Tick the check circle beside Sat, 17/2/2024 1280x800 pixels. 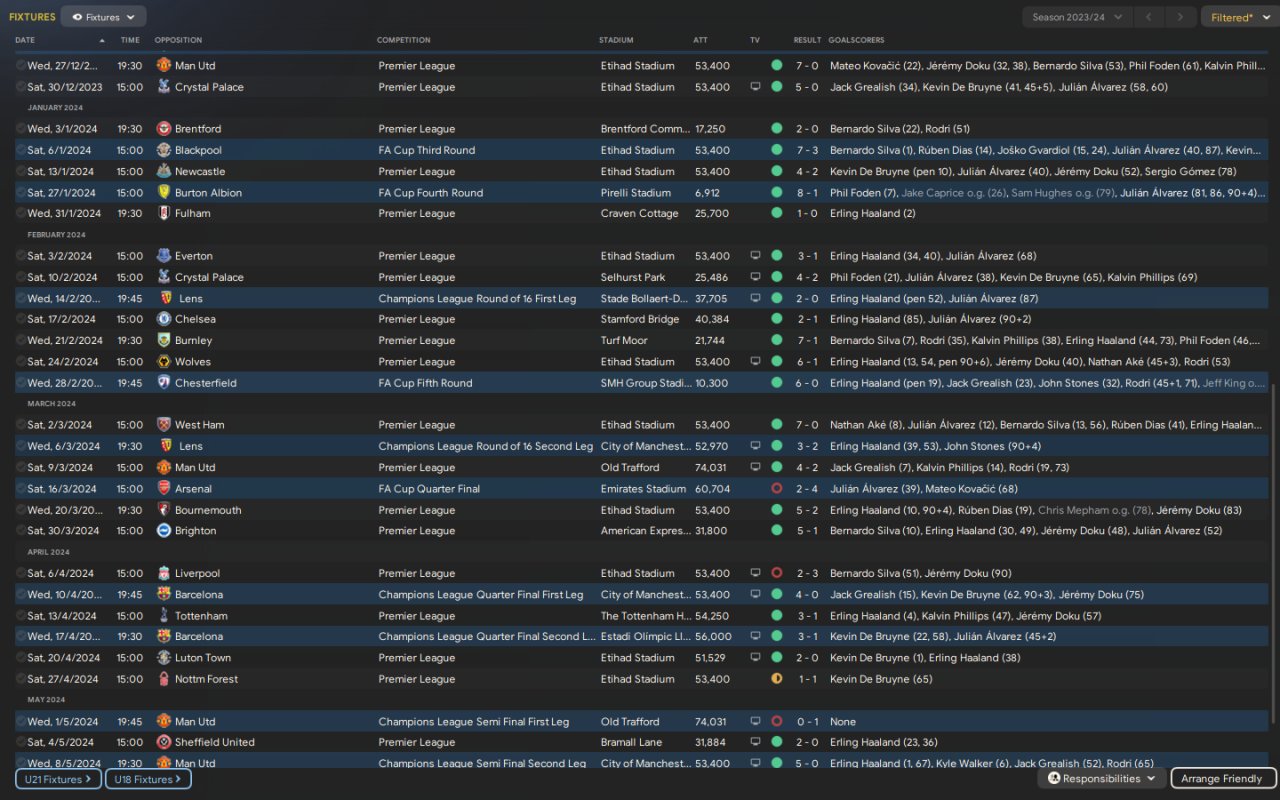[21, 319]
